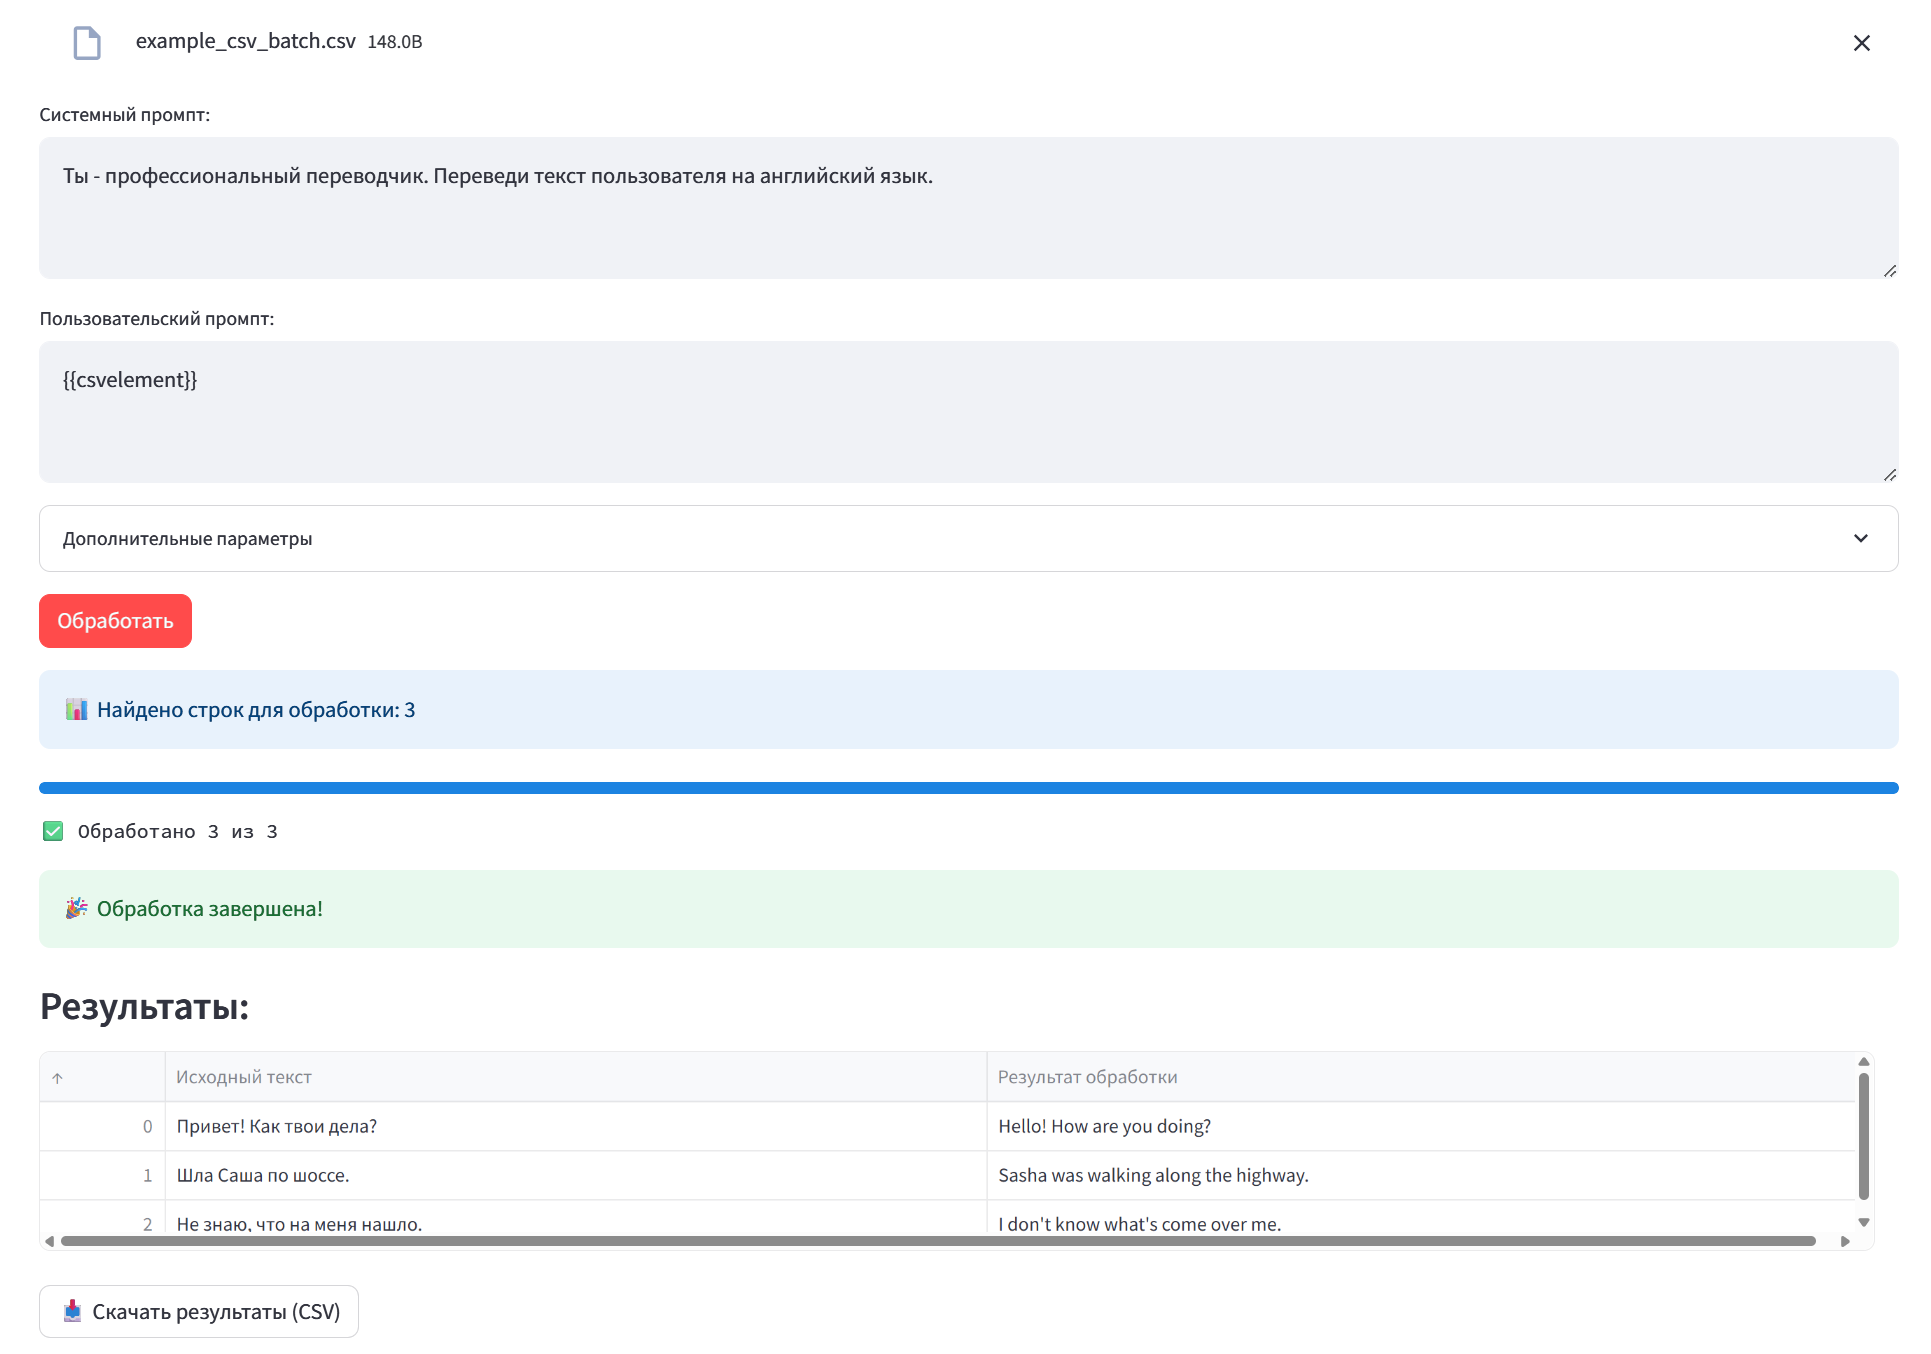
Task: Click the chevron arrow on 'Дополнительные параметры'
Action: click(x=1860, y=538)
